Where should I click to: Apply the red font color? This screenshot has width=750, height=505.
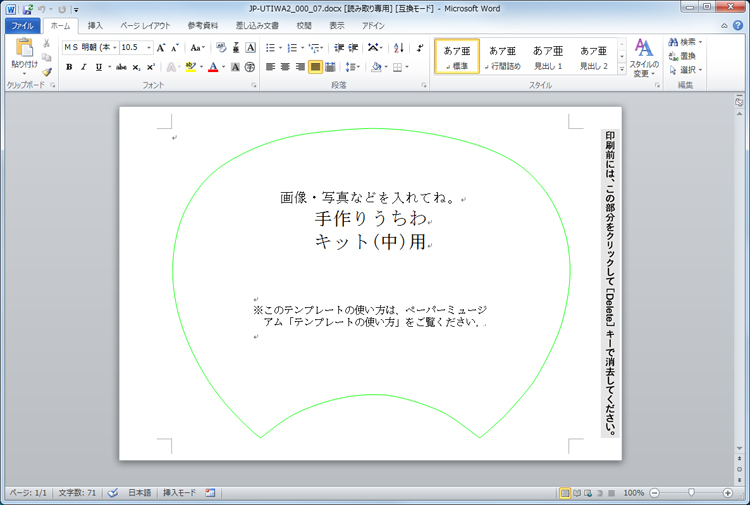pos(213,67)
